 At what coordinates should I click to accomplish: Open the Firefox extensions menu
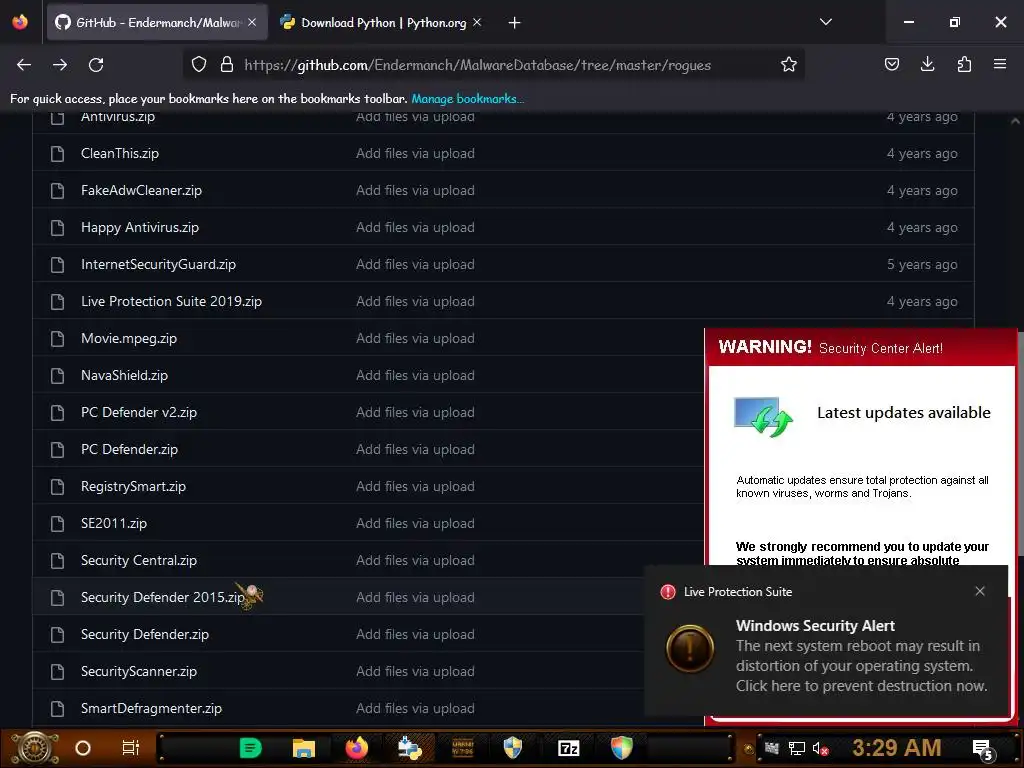[964, 64]
